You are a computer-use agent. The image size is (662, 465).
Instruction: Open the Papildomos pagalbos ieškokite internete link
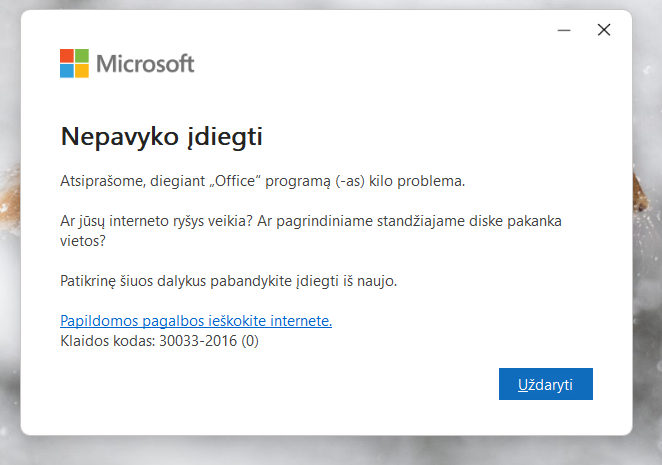(196, 321)
